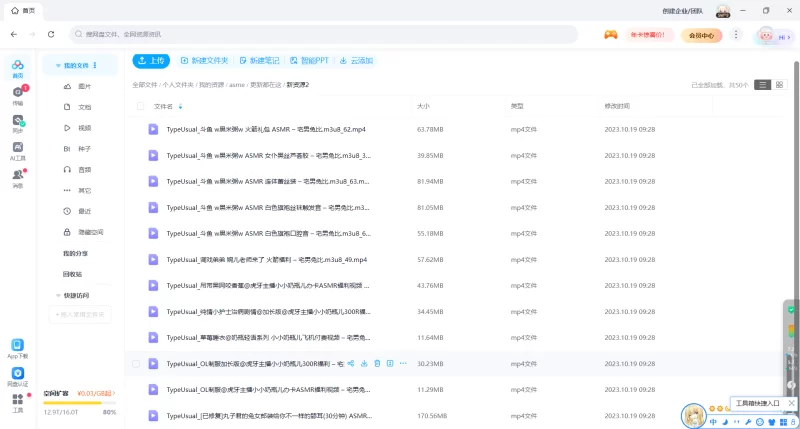Image resolution: width=800 pixels, height=429 pixels.
Task: Click the 新建文件夹 button
Action: click(204, 60)
